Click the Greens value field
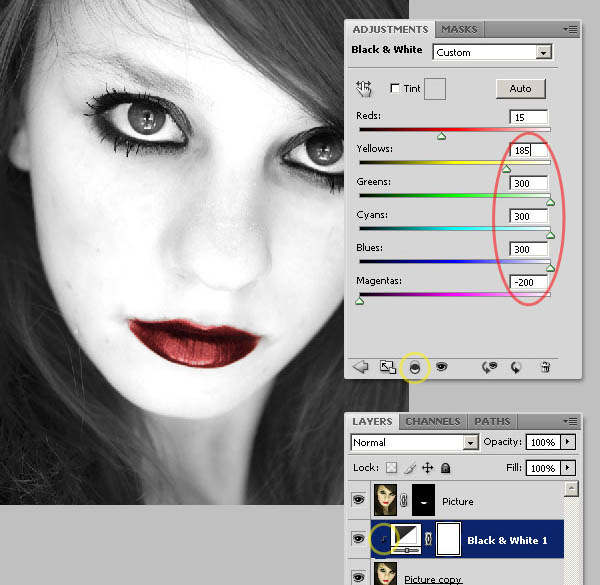The image size is (600, 585). point(529,183)
